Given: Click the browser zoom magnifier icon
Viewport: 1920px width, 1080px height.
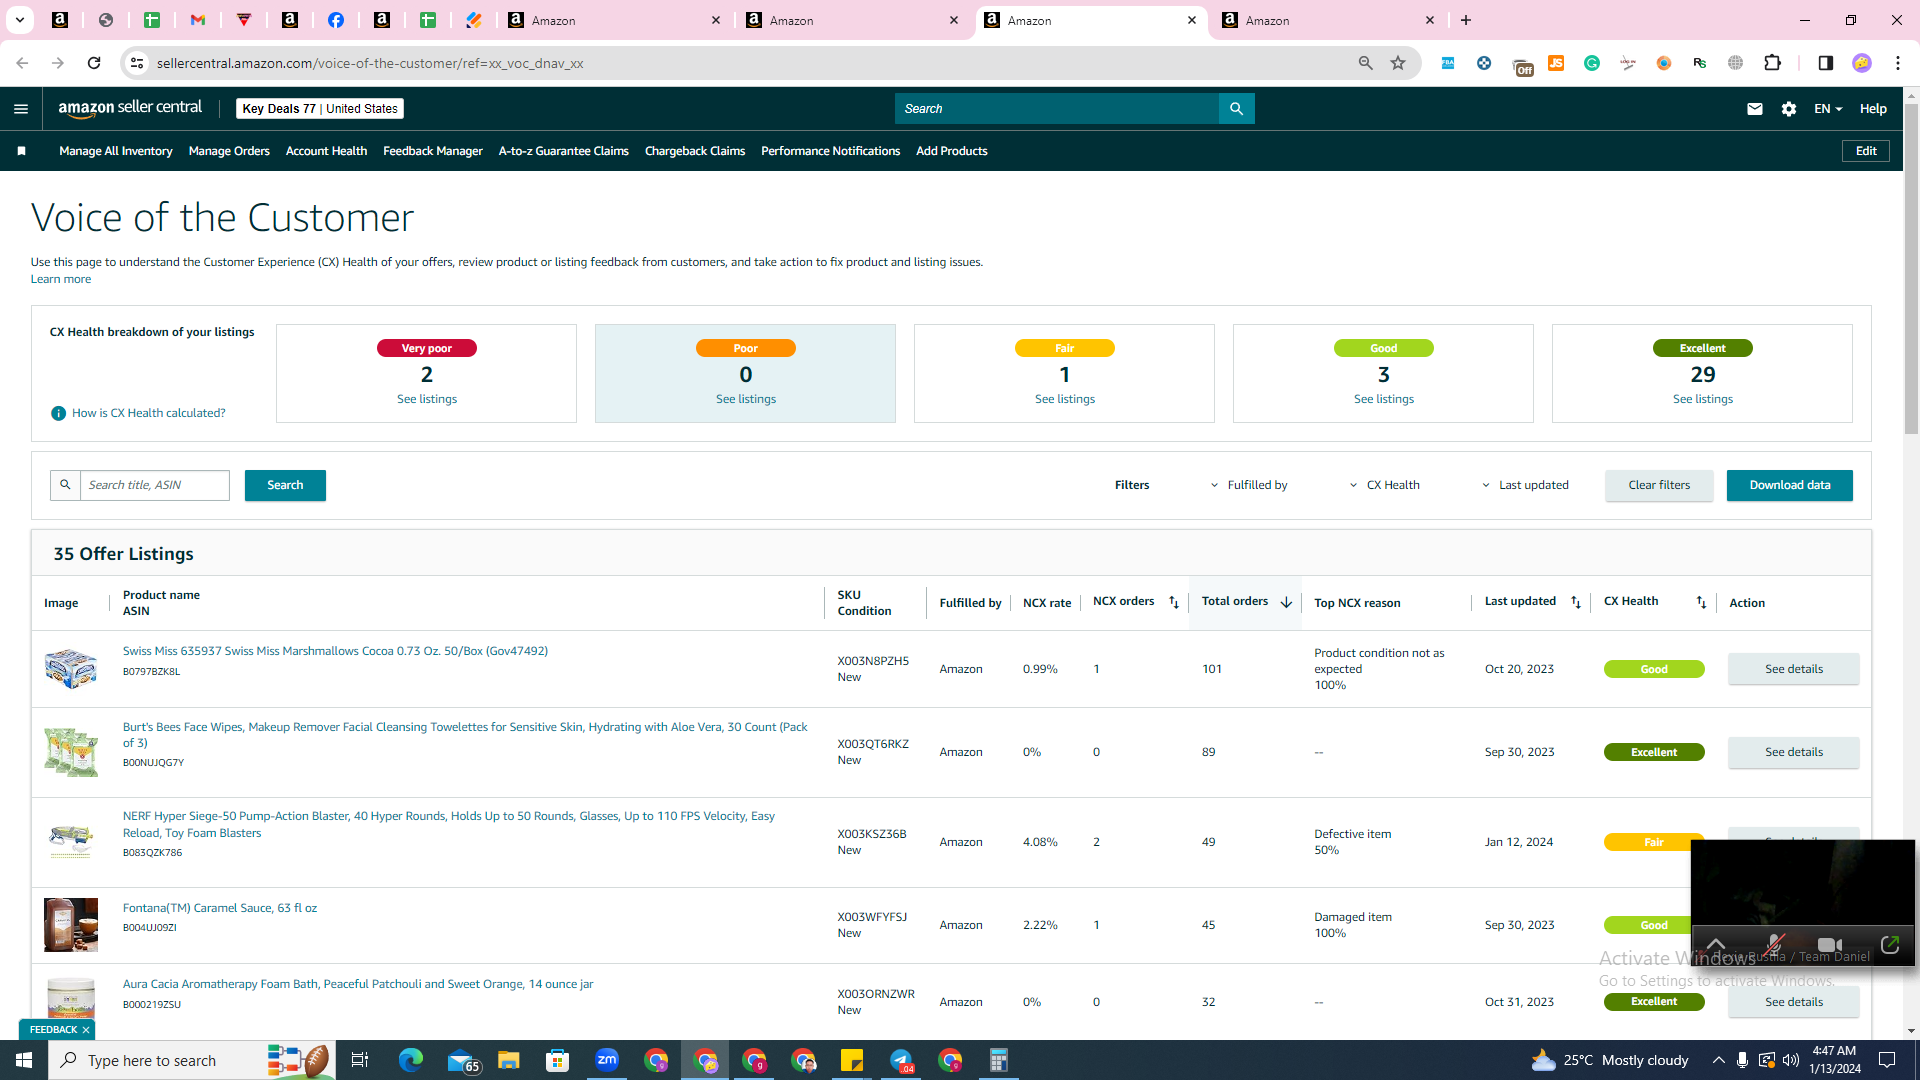Looking at the screenshot, I should [1365, 63].
